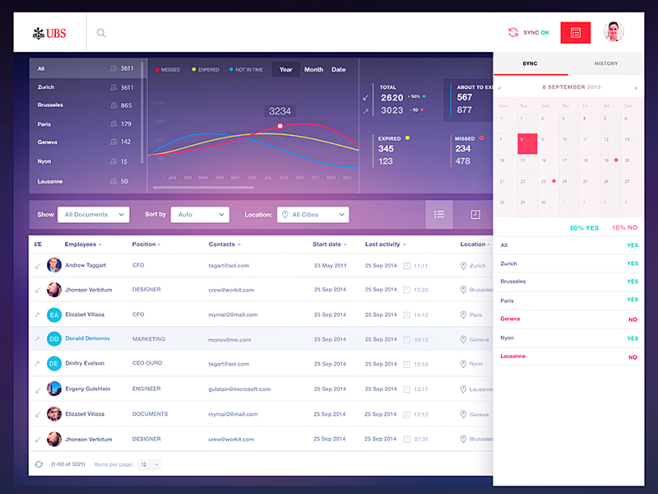Click location pin next to Paris
The image size is (658, 494).
tap(463, 315)
